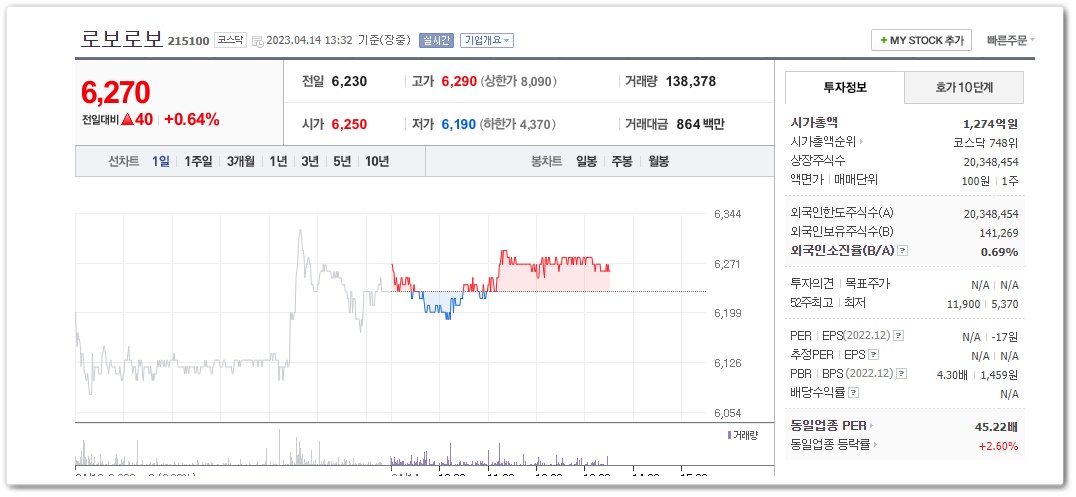Click the MY STOCK 추가 button
Screen dimensions: 1076x497
(922, 41)
